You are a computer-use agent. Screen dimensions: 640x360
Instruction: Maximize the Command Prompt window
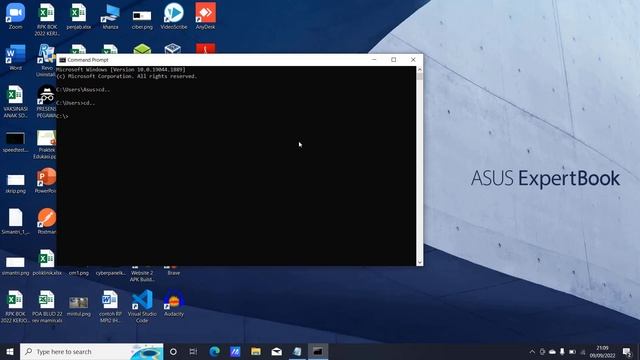pos(393,60)
